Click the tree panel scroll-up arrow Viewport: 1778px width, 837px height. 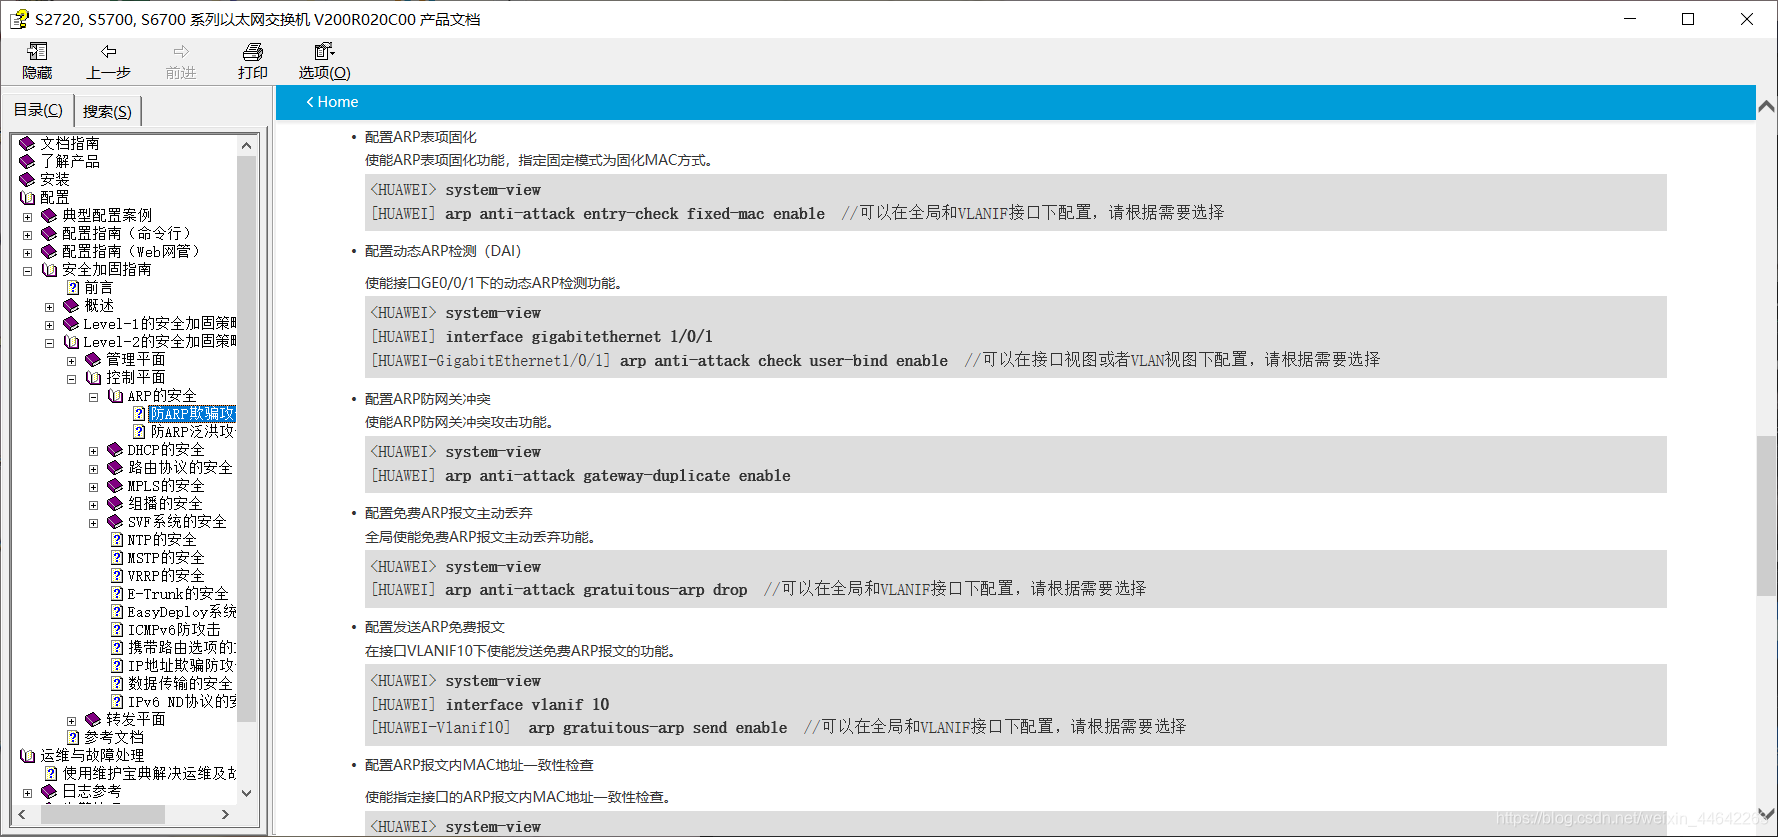(x=246, y=145)
